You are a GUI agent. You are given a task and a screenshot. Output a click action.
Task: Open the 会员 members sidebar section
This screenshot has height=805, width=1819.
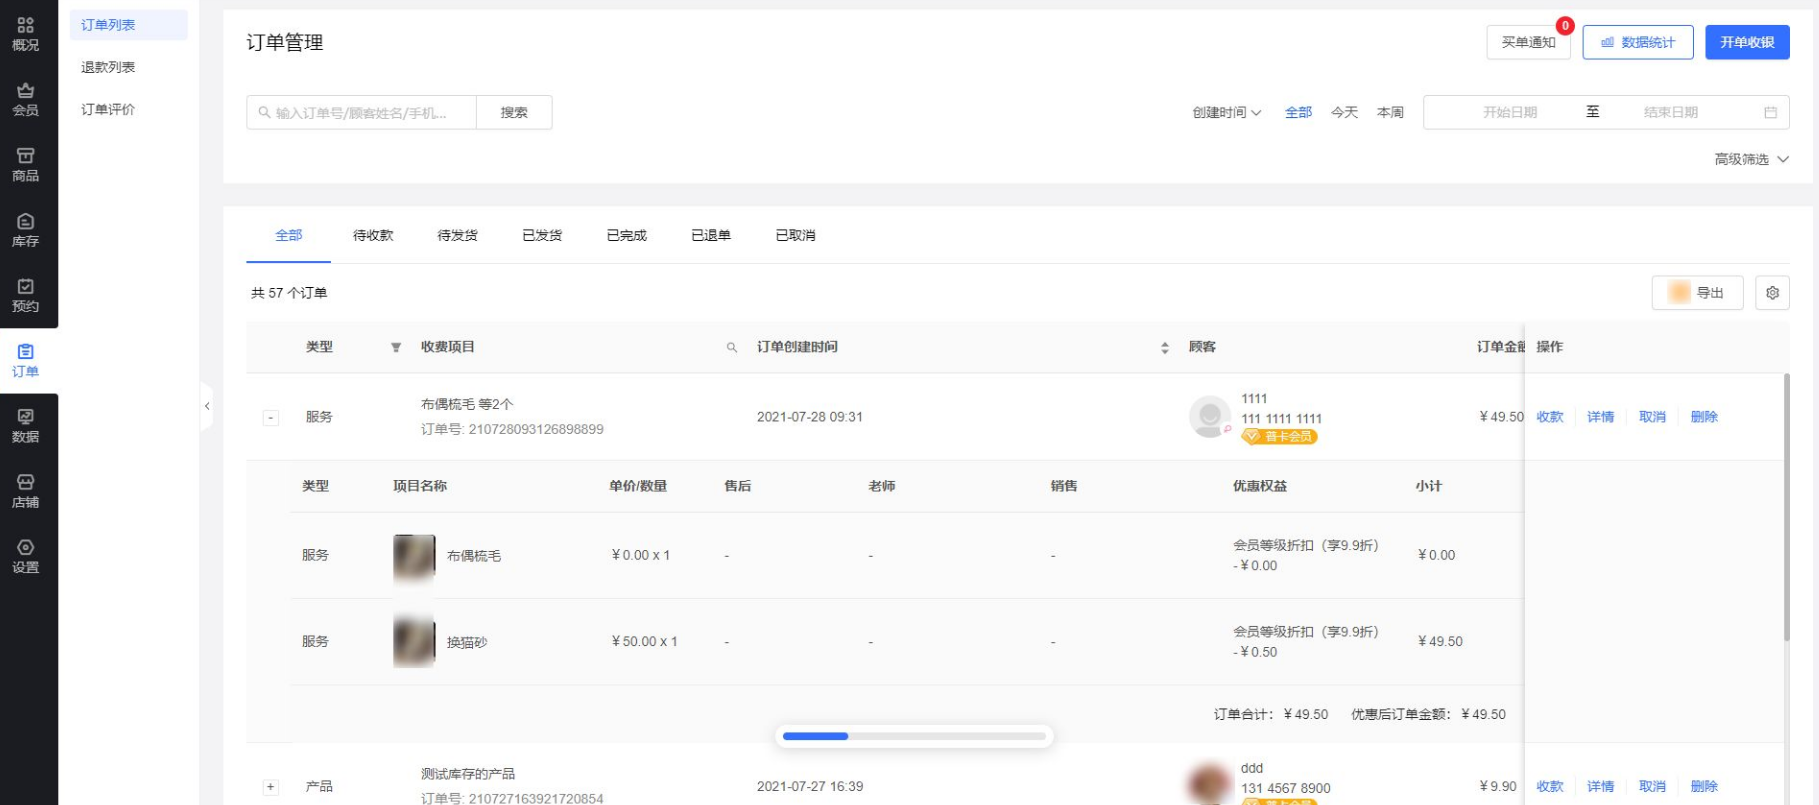(x=26, y=100)
